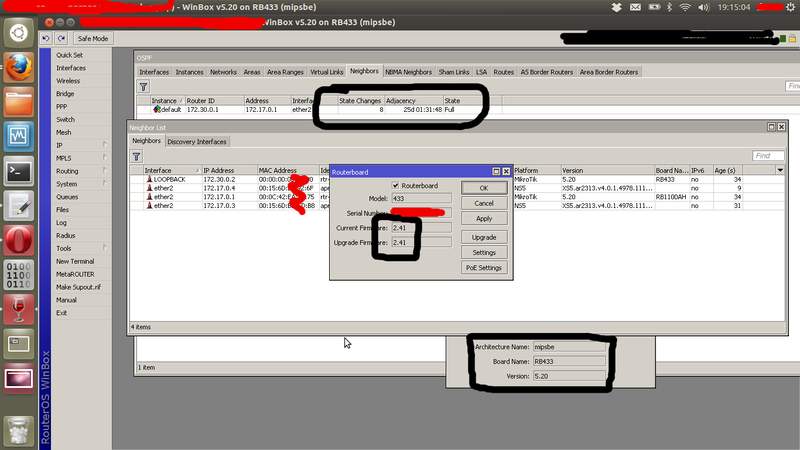Open the Area Border Routers tab

[609, 72]
